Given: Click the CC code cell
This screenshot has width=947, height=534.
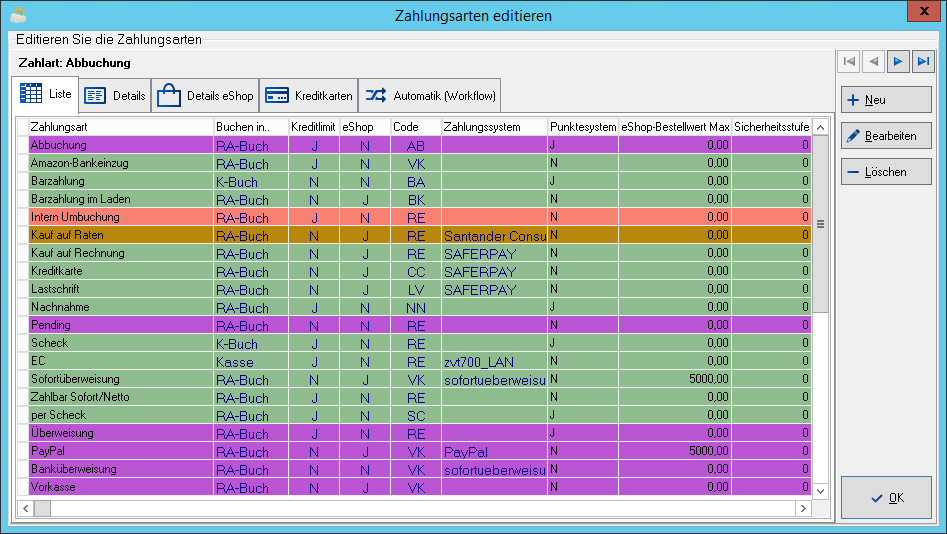Looking at the screenshot, I should point(416,272).
